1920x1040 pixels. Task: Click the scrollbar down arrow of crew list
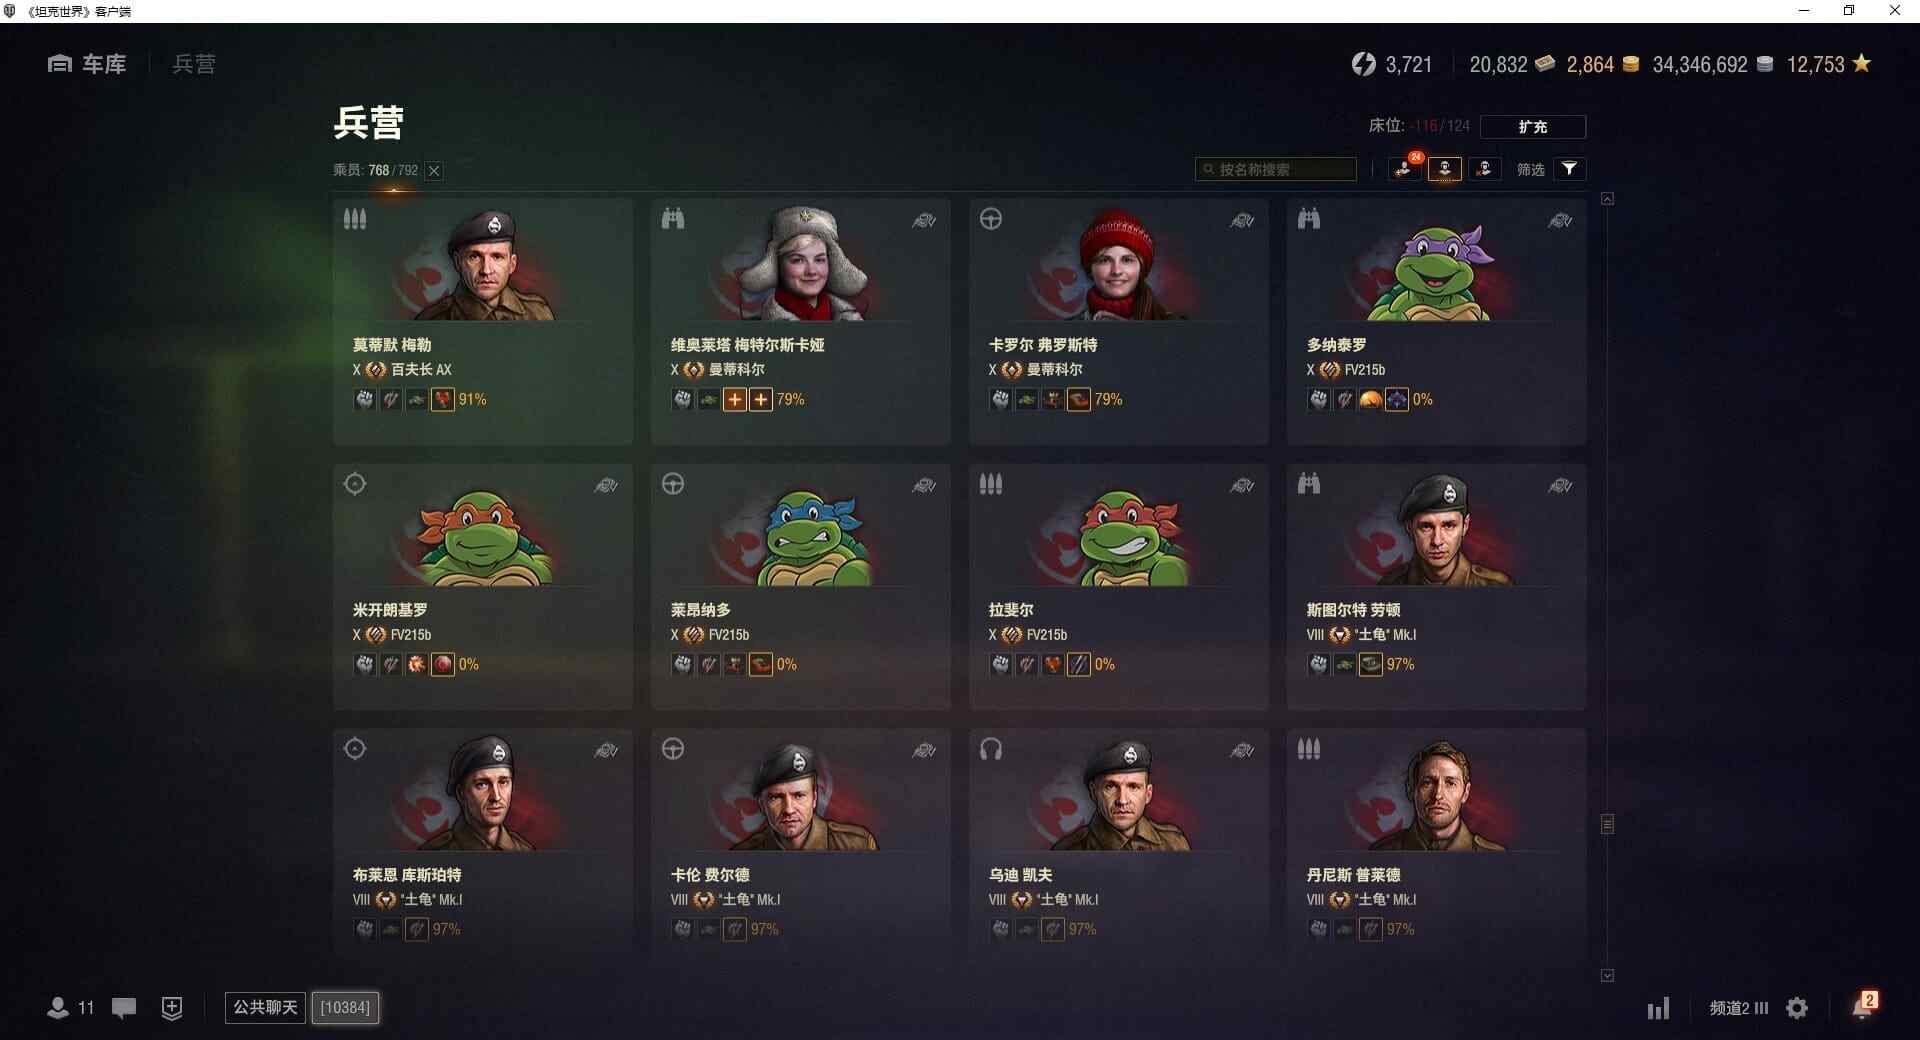click(1607, 975)
